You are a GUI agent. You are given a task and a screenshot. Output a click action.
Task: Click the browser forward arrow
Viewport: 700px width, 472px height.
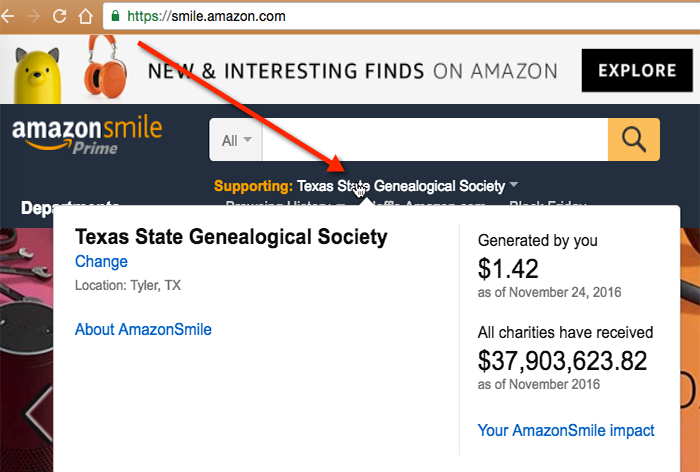(33, 16)
